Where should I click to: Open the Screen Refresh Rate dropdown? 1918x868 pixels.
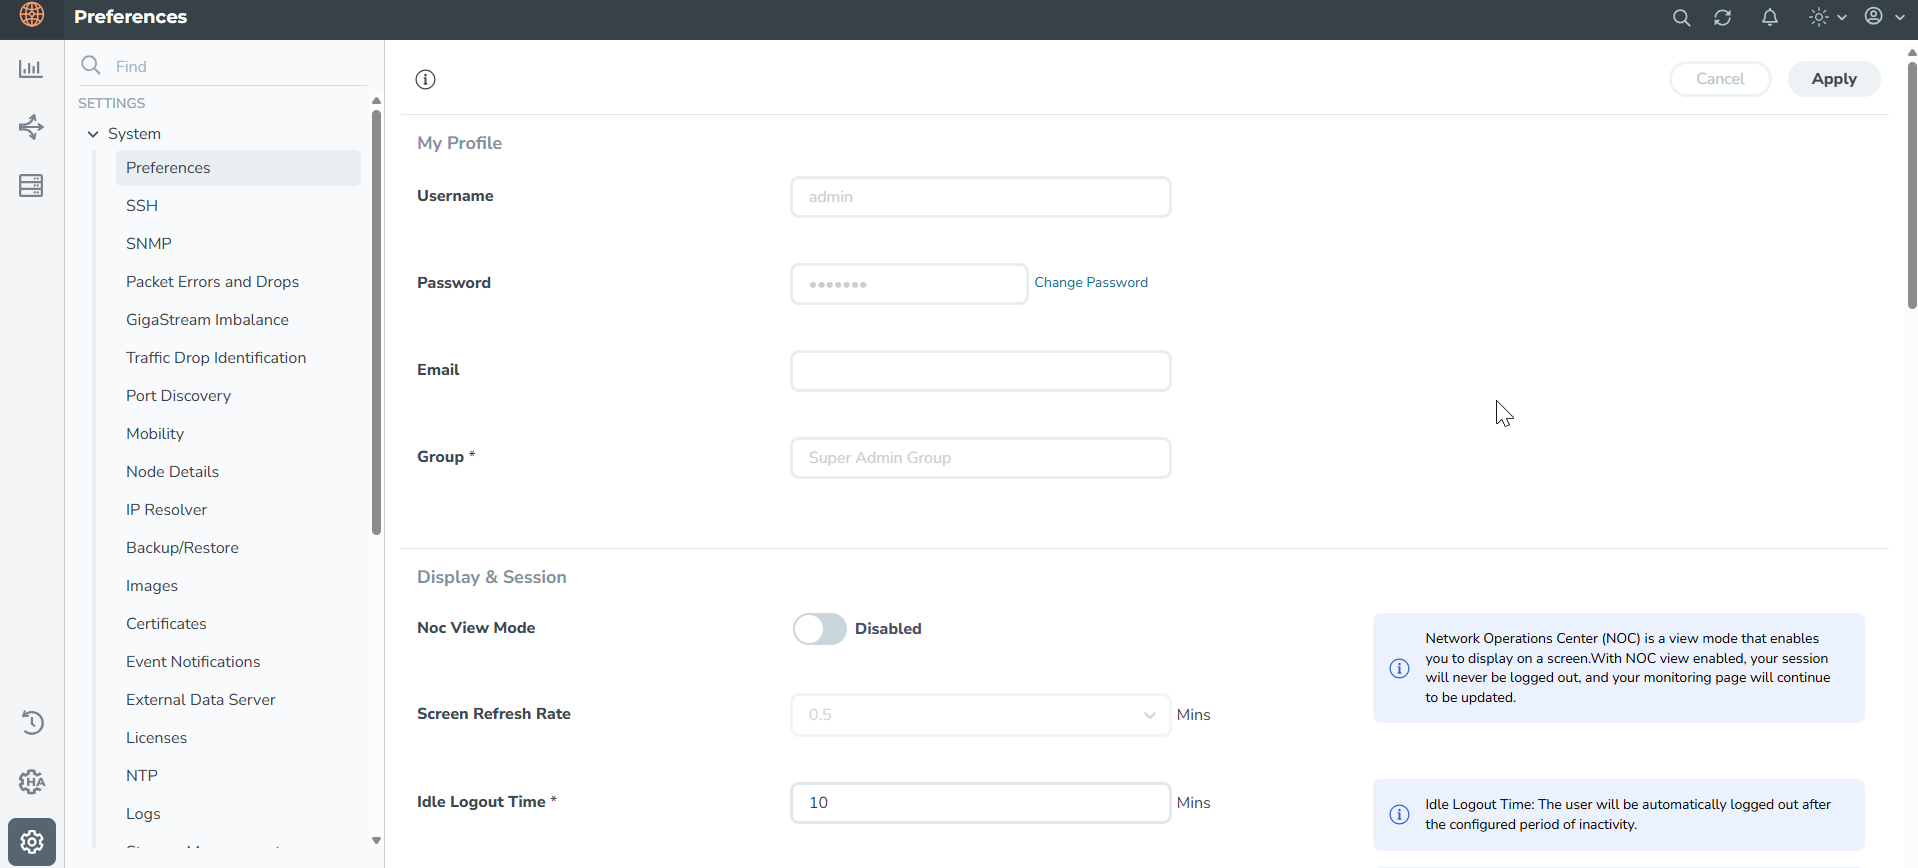tap(980, 715)
